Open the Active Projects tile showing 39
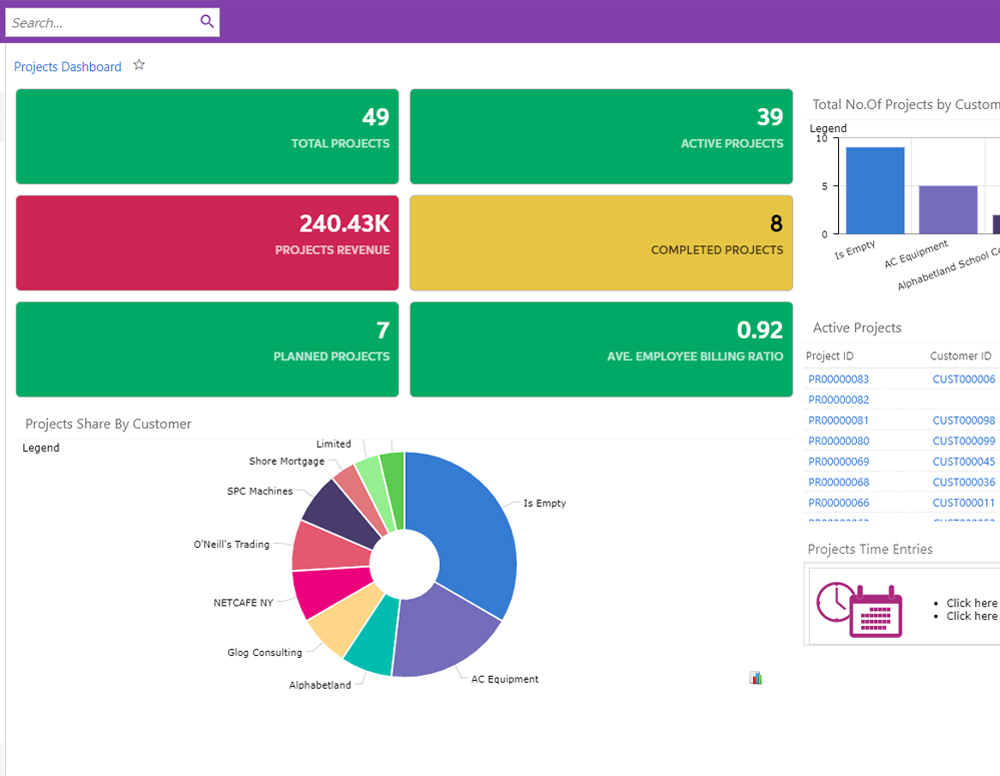 [x=601, y=136]
